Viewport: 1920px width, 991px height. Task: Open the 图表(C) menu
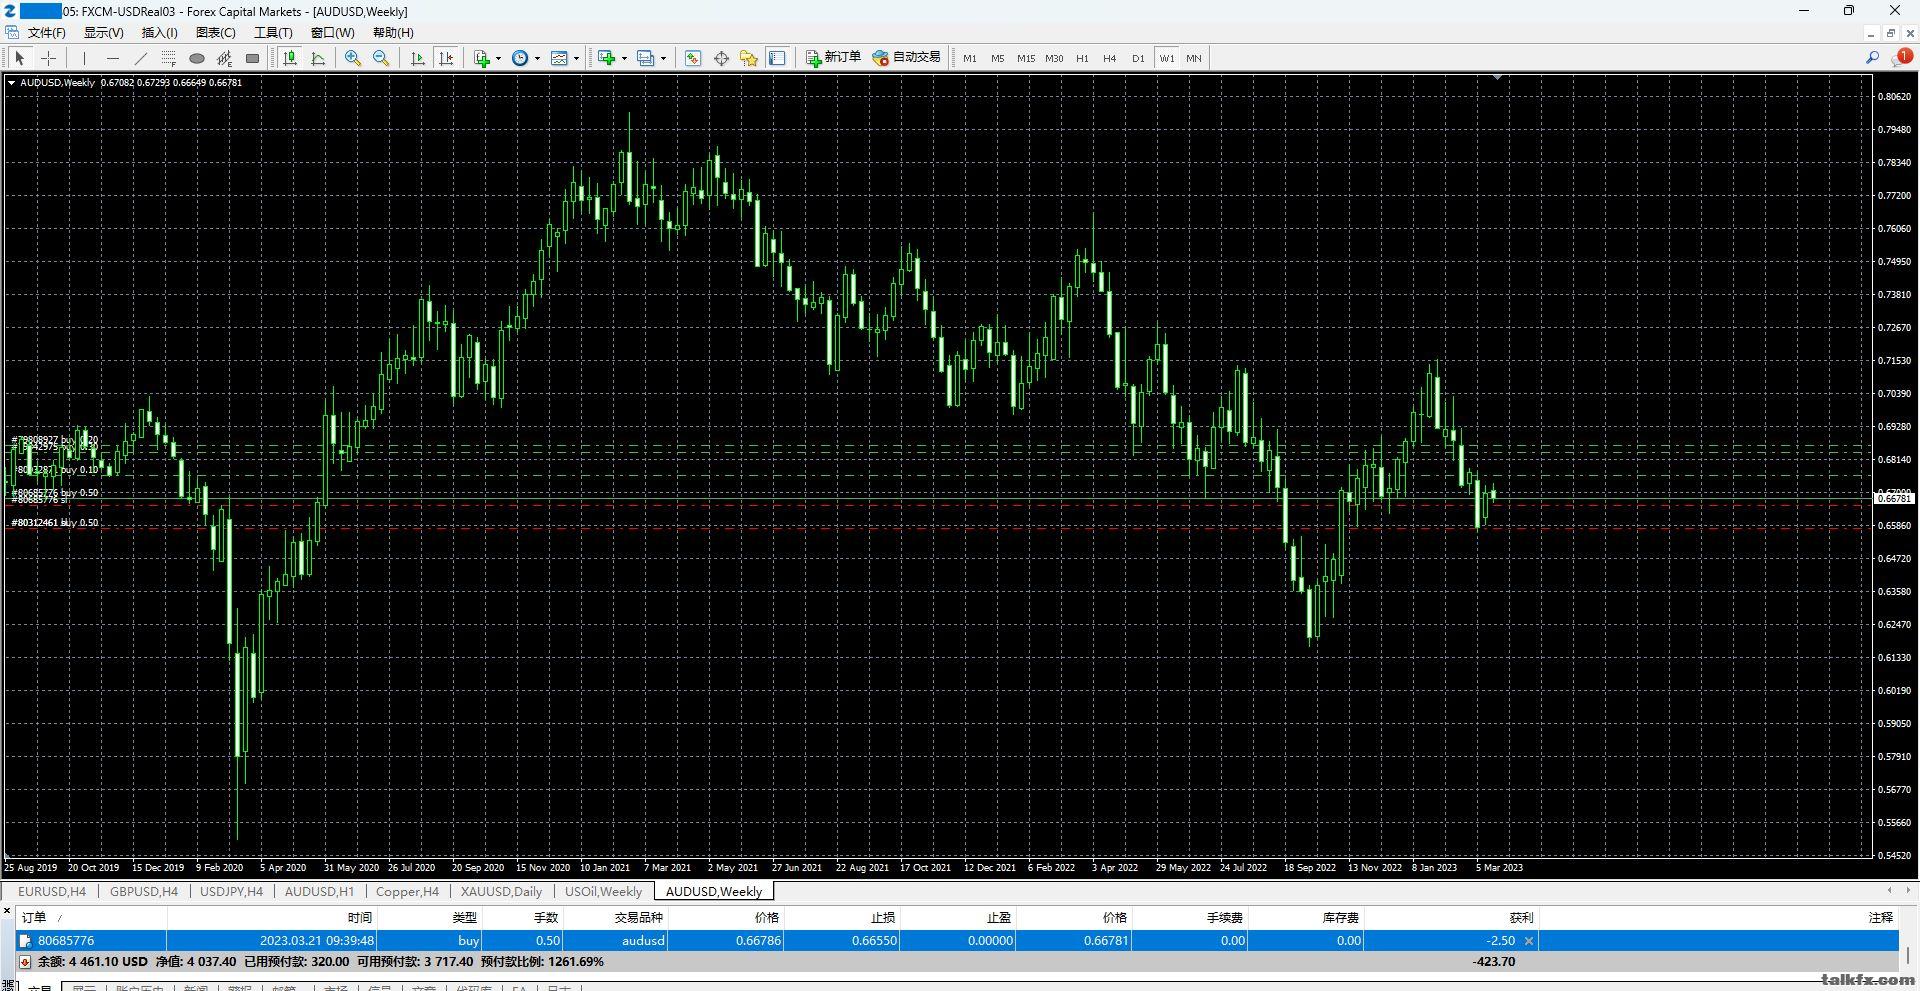pos(216,32)
